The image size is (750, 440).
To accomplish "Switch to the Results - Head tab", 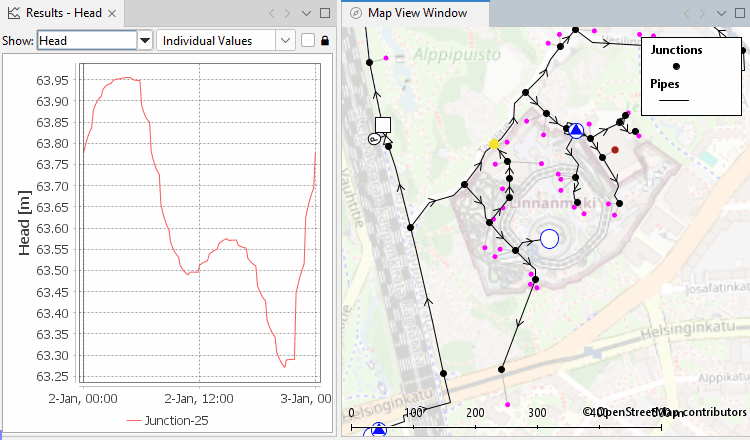I will [60, 14].
